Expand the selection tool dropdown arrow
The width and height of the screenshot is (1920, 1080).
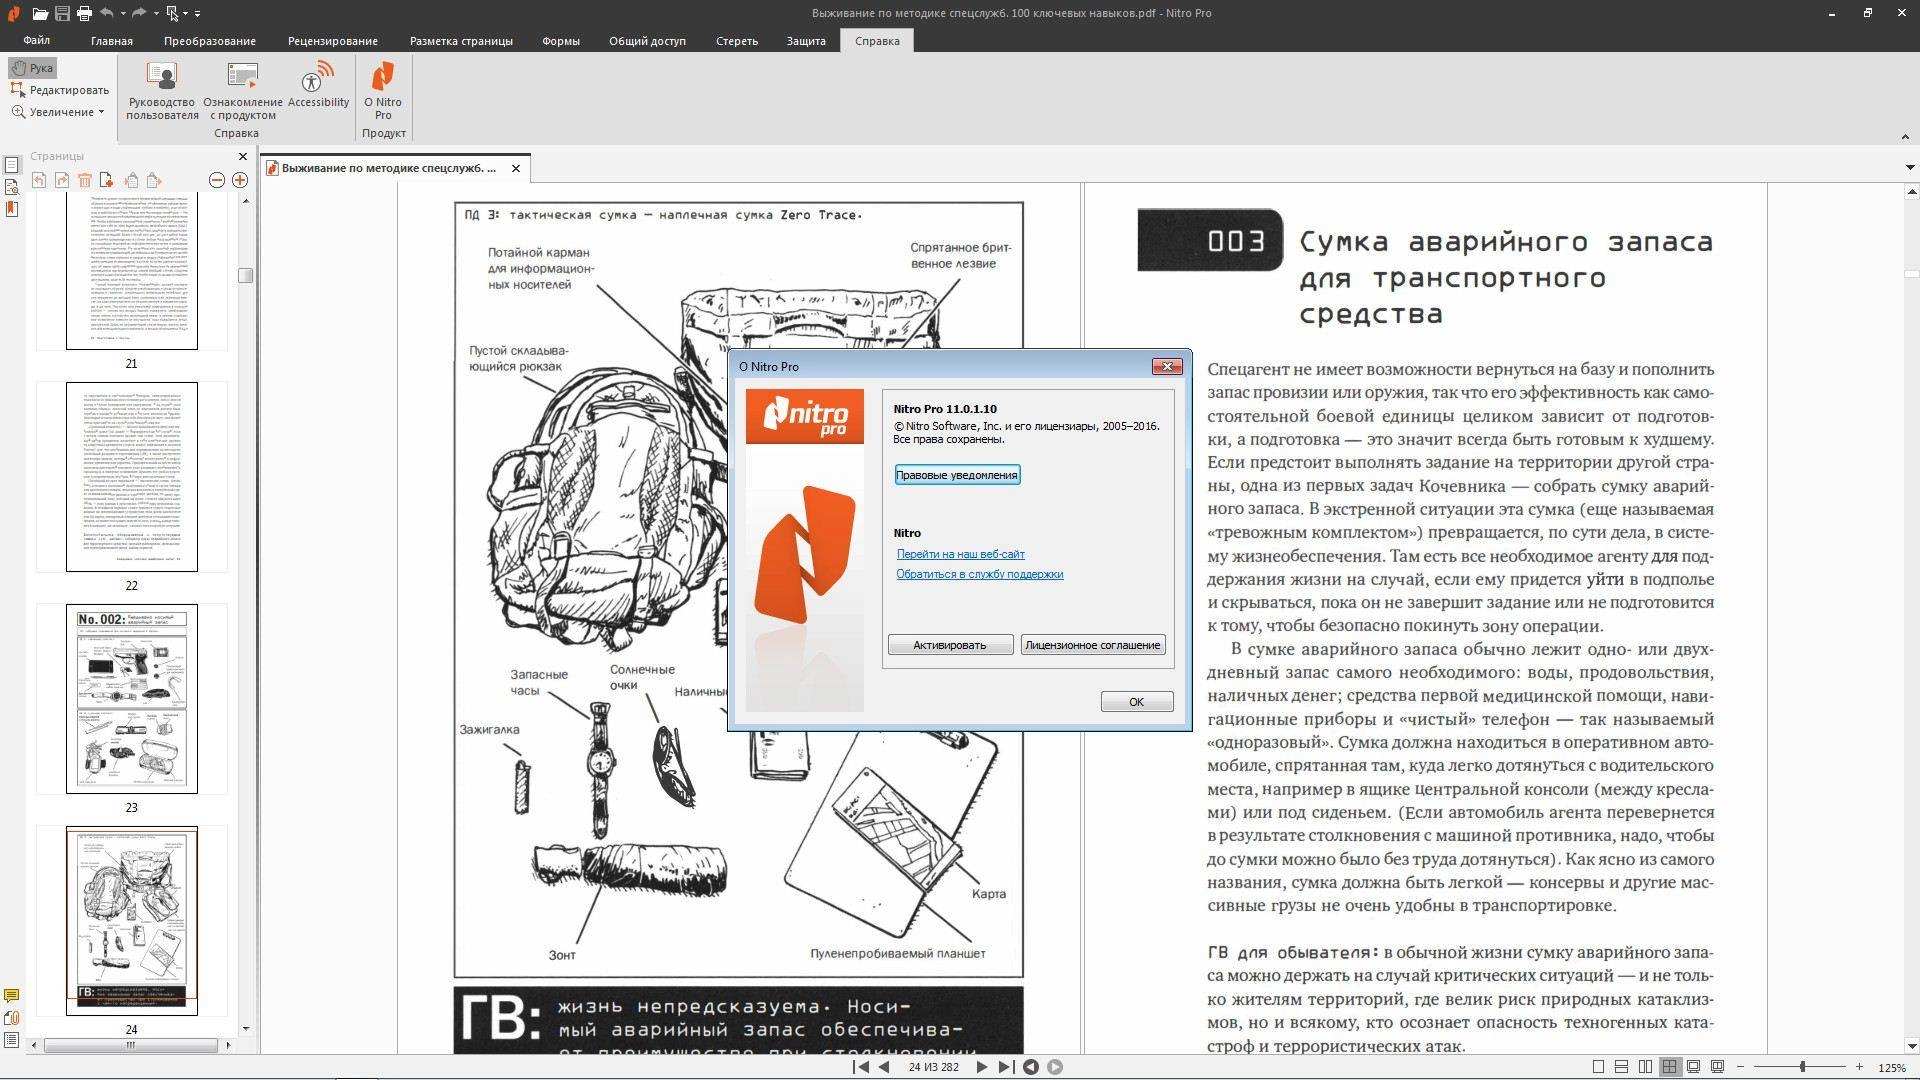[x=186, y=13]
